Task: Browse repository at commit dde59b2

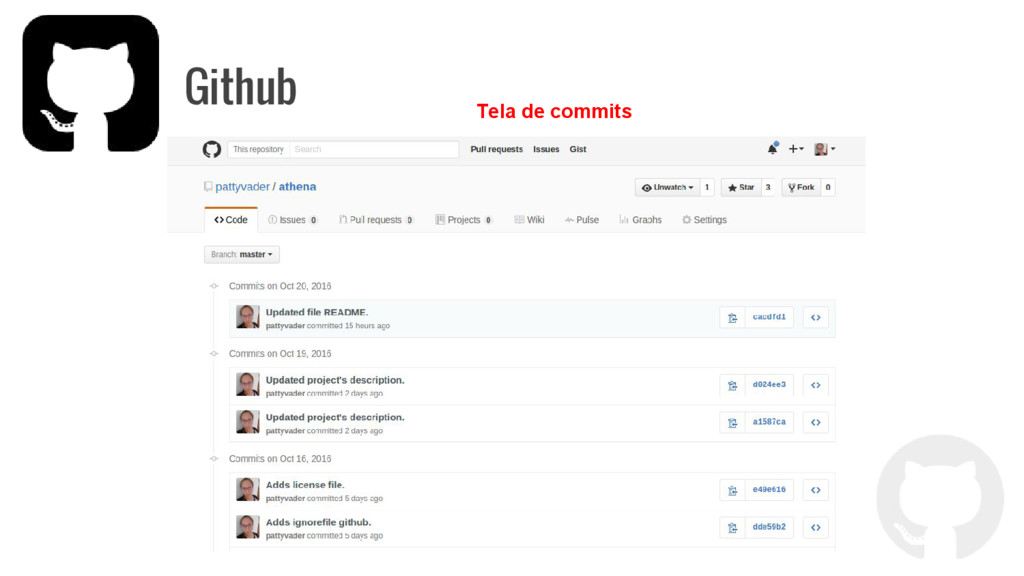Action: coord(816,527)
